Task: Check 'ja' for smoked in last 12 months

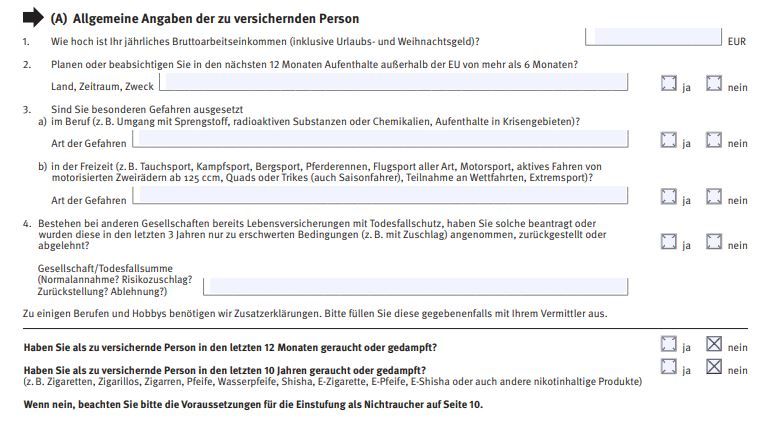Action: coord(669,344)
